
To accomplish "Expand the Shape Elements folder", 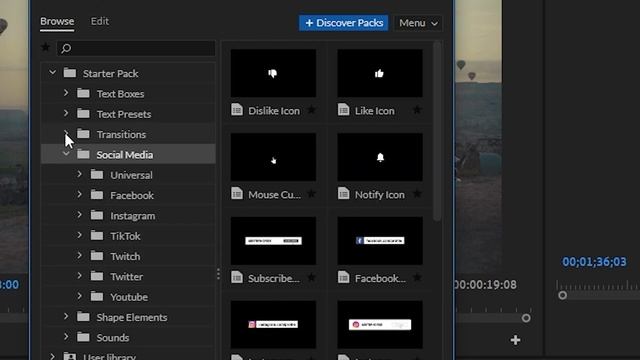I will (x=66, y=316).
